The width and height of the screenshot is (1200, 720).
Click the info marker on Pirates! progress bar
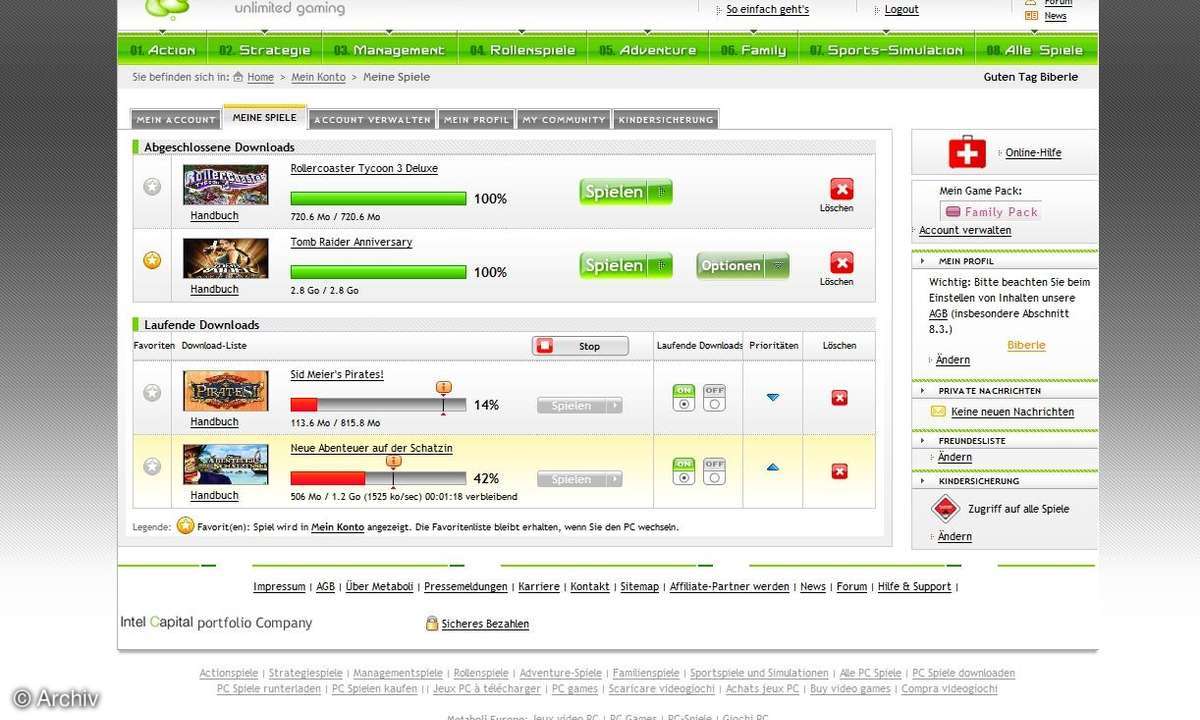[x=444, y=388]
